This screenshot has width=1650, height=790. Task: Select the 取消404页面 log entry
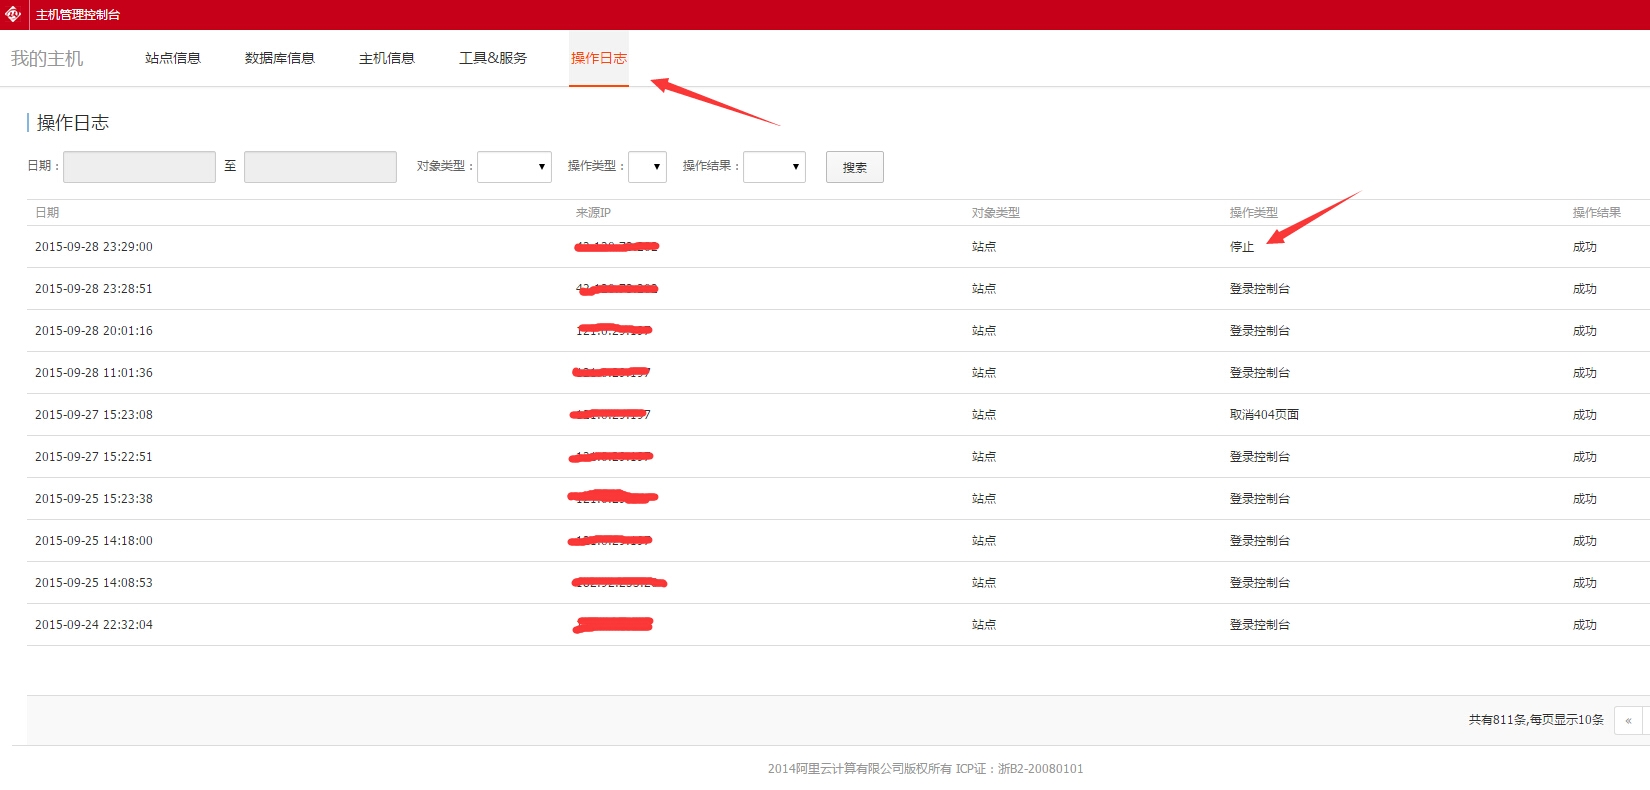click(1264, 415)
